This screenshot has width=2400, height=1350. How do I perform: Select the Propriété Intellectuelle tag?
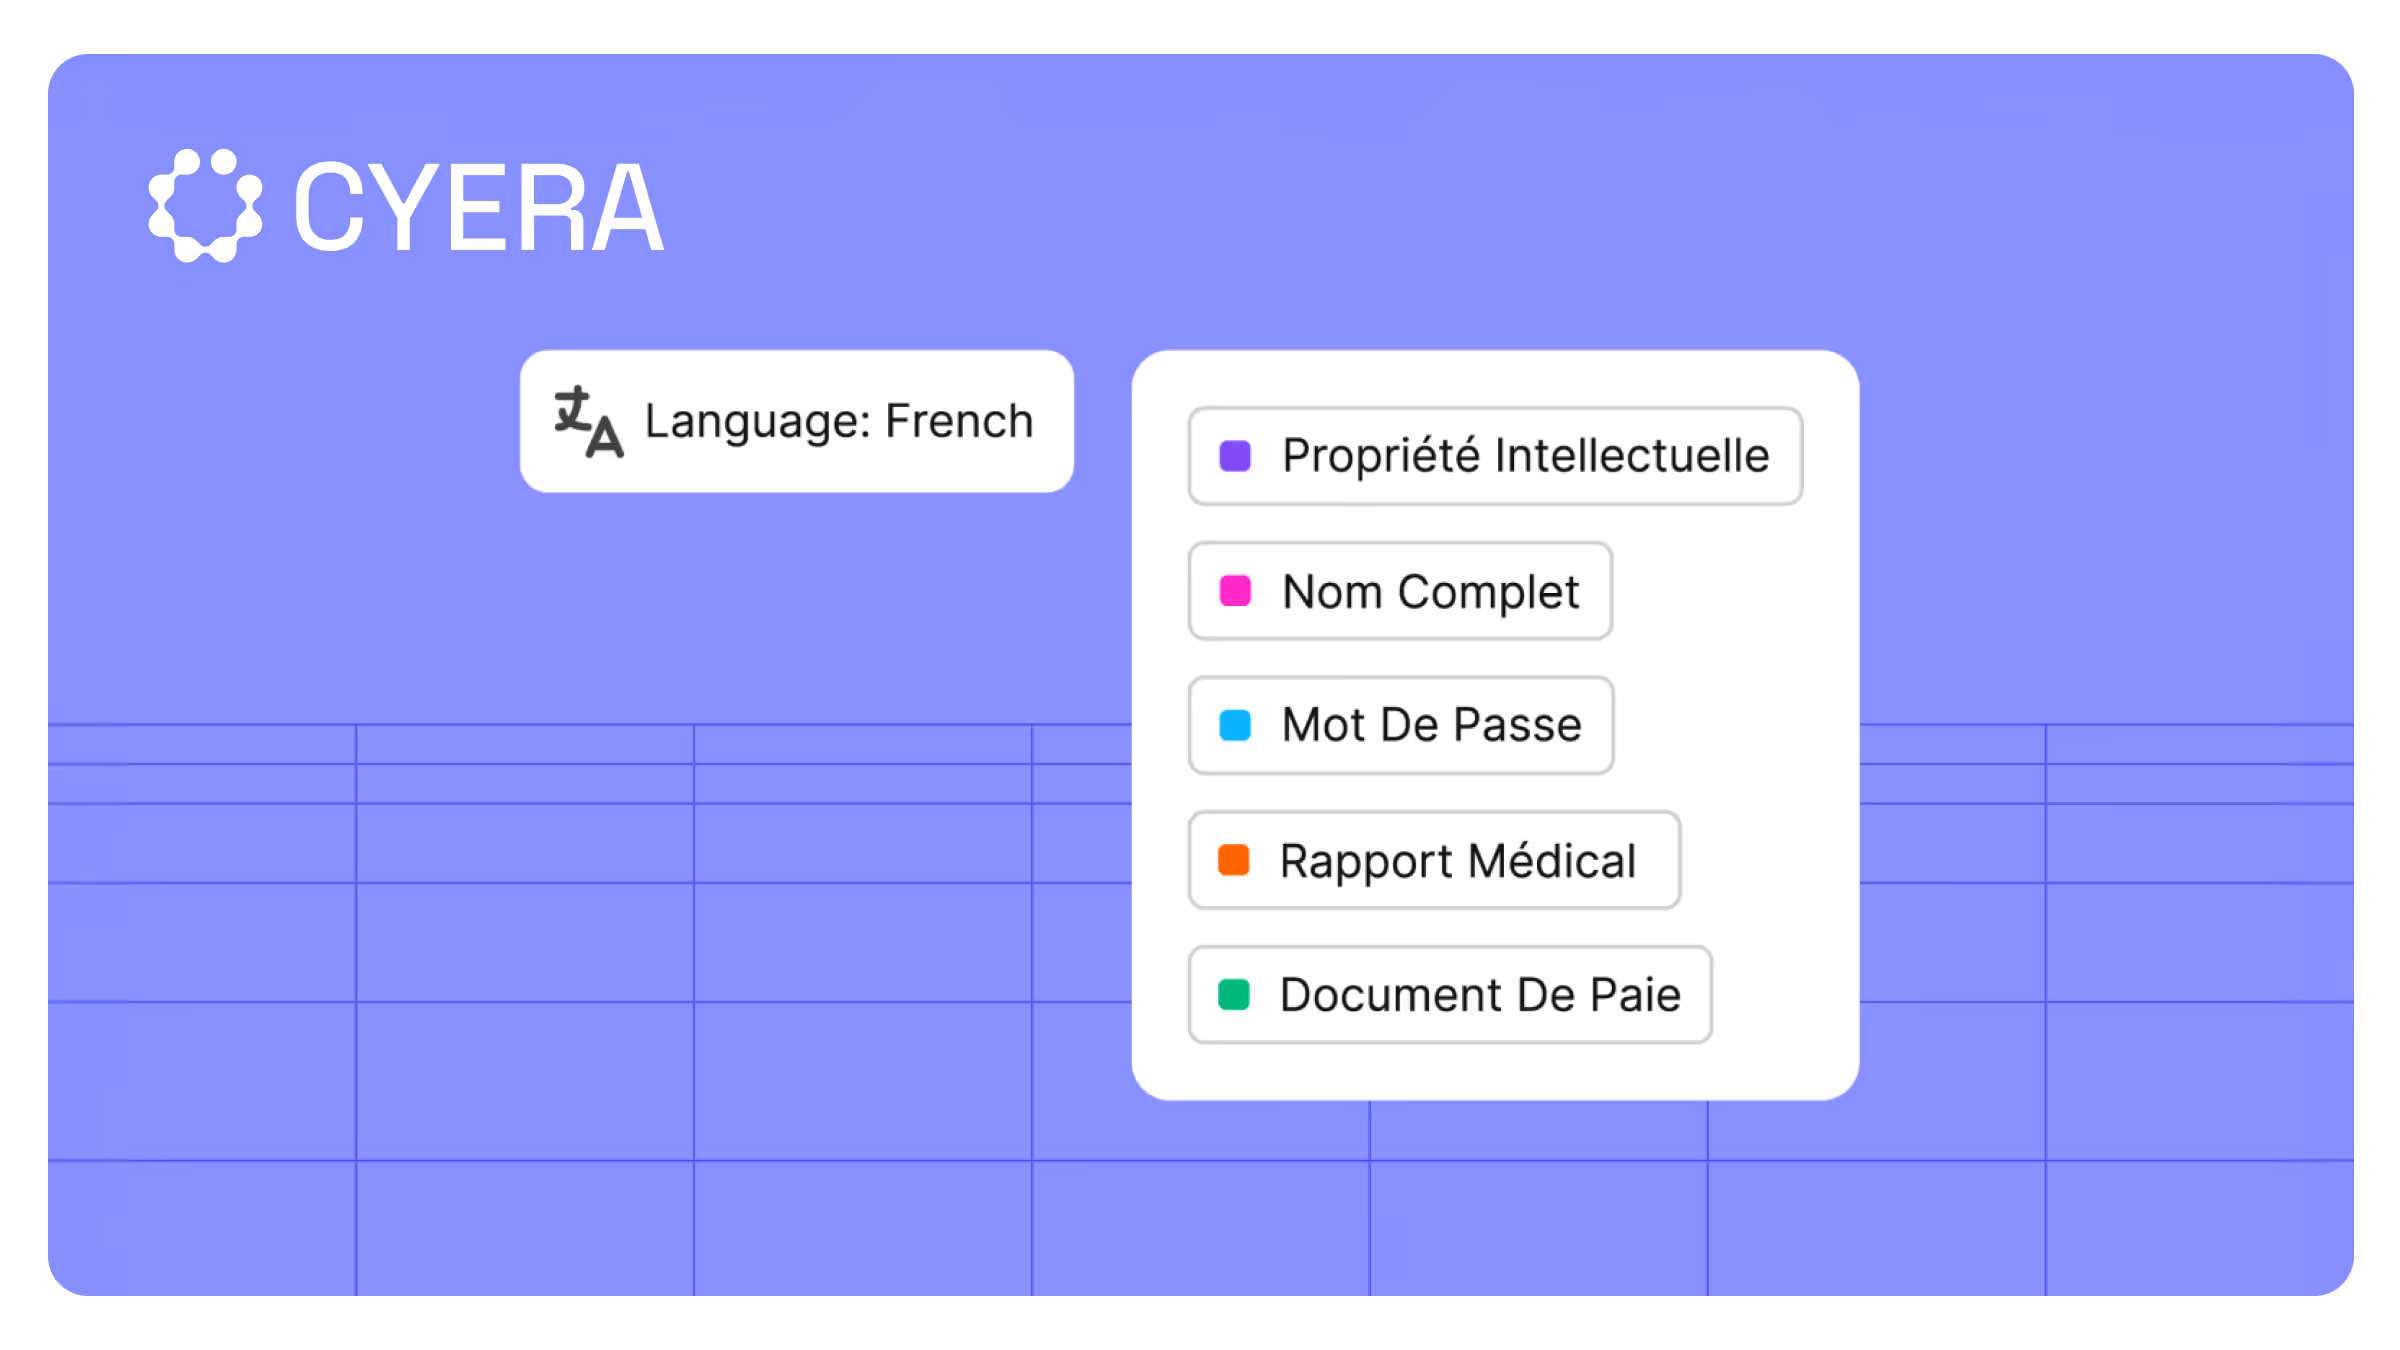[1494, 456]
